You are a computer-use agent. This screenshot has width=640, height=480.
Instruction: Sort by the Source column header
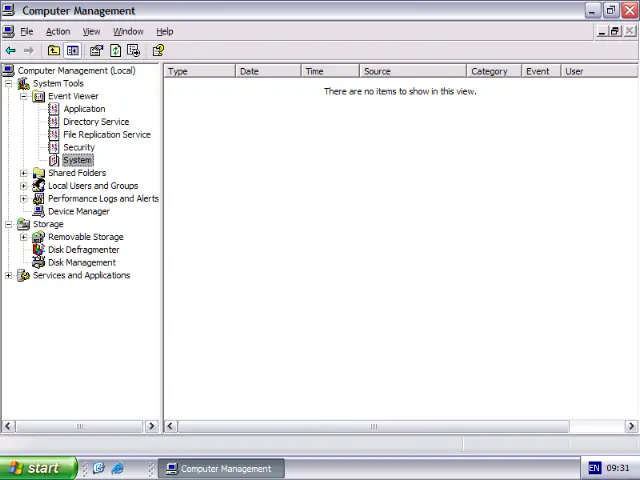tap(413, 71)
